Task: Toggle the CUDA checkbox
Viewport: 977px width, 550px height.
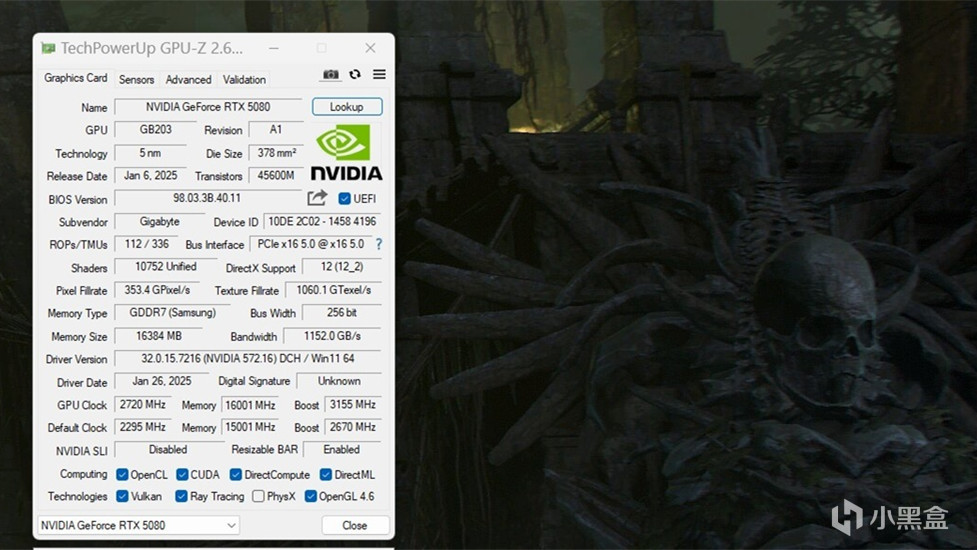Action: pos(182,475)
